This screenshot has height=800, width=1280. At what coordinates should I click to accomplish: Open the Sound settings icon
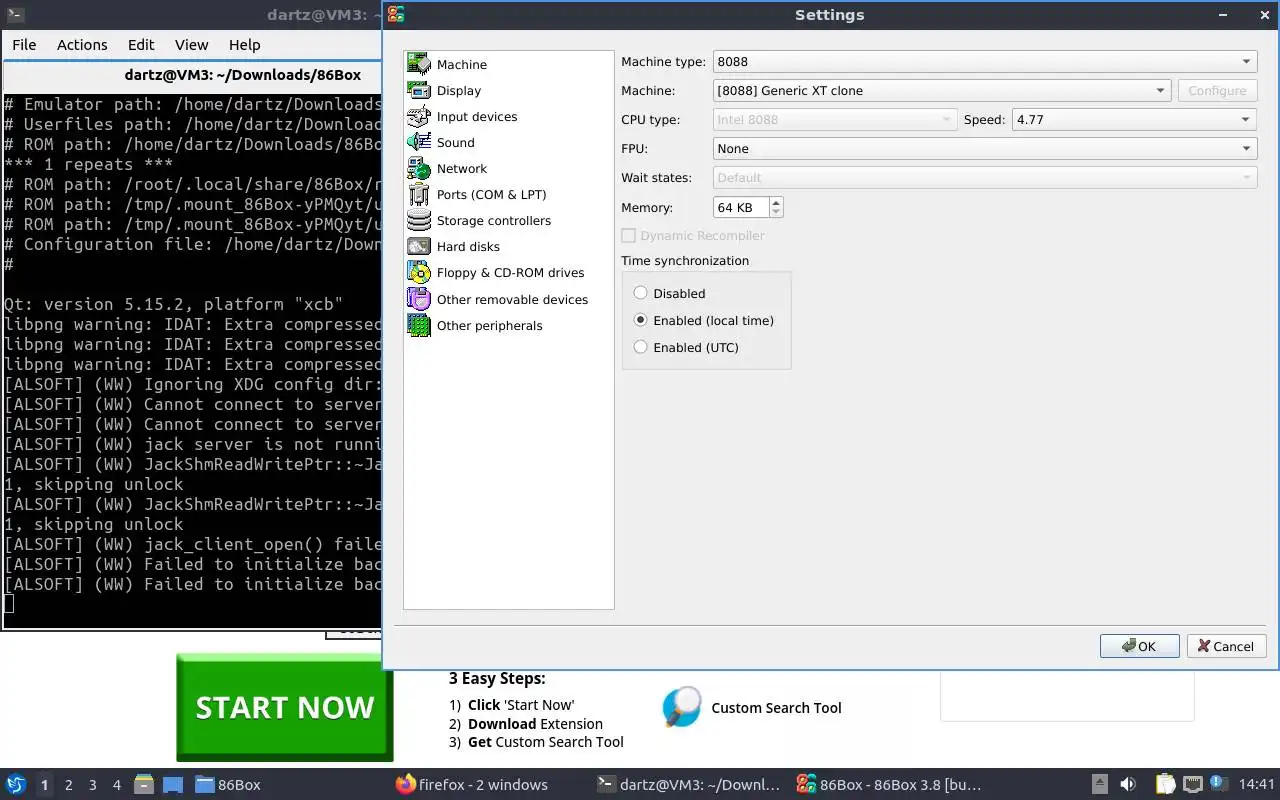[x=419, y=142]
